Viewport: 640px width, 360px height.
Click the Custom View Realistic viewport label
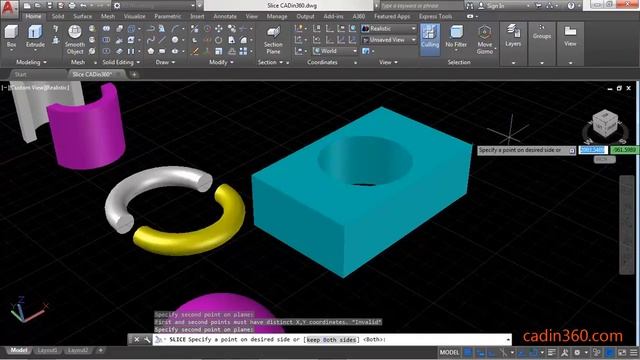click(36, 87)
